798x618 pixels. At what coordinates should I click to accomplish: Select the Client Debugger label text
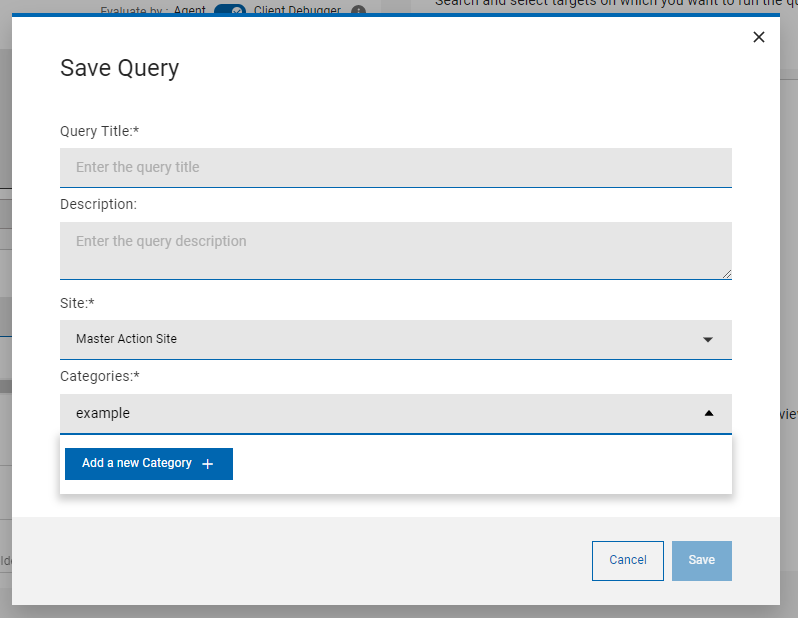click(x=297, y=11)
